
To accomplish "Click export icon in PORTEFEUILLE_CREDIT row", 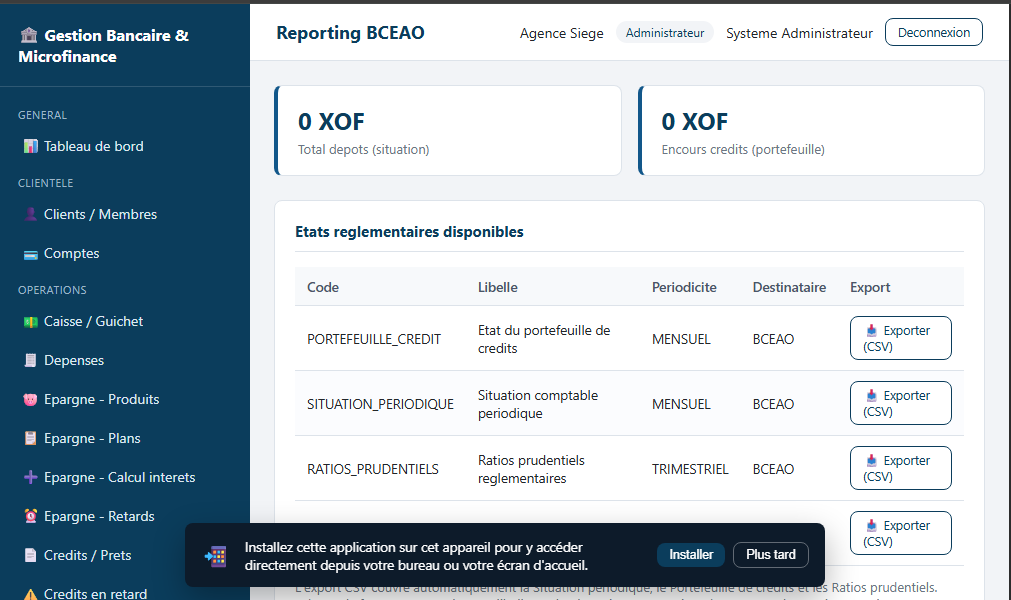I will (872, 331).
